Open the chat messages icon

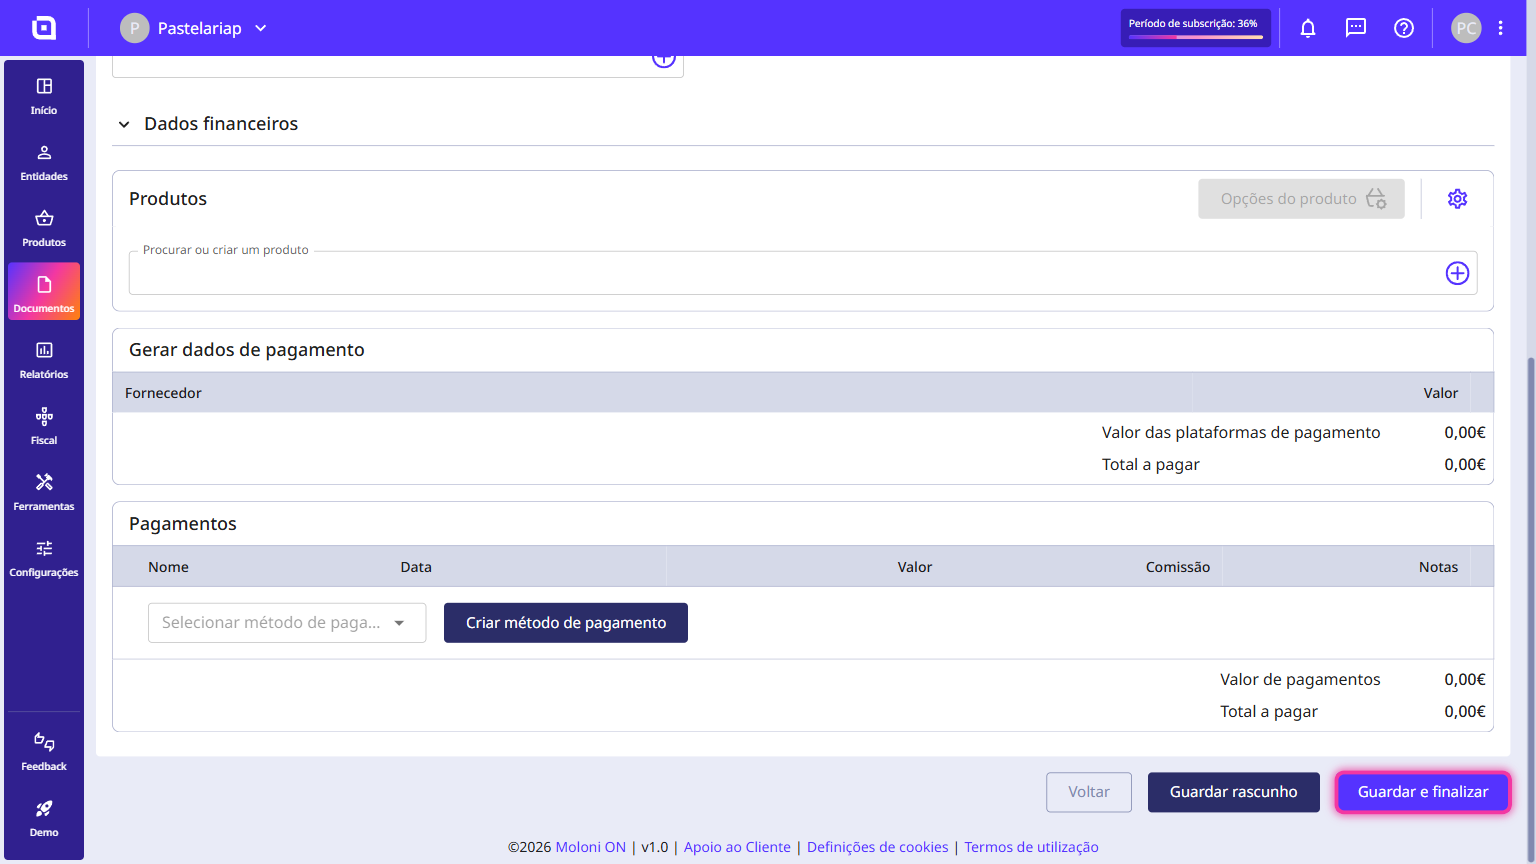[x=1356, y=28]
